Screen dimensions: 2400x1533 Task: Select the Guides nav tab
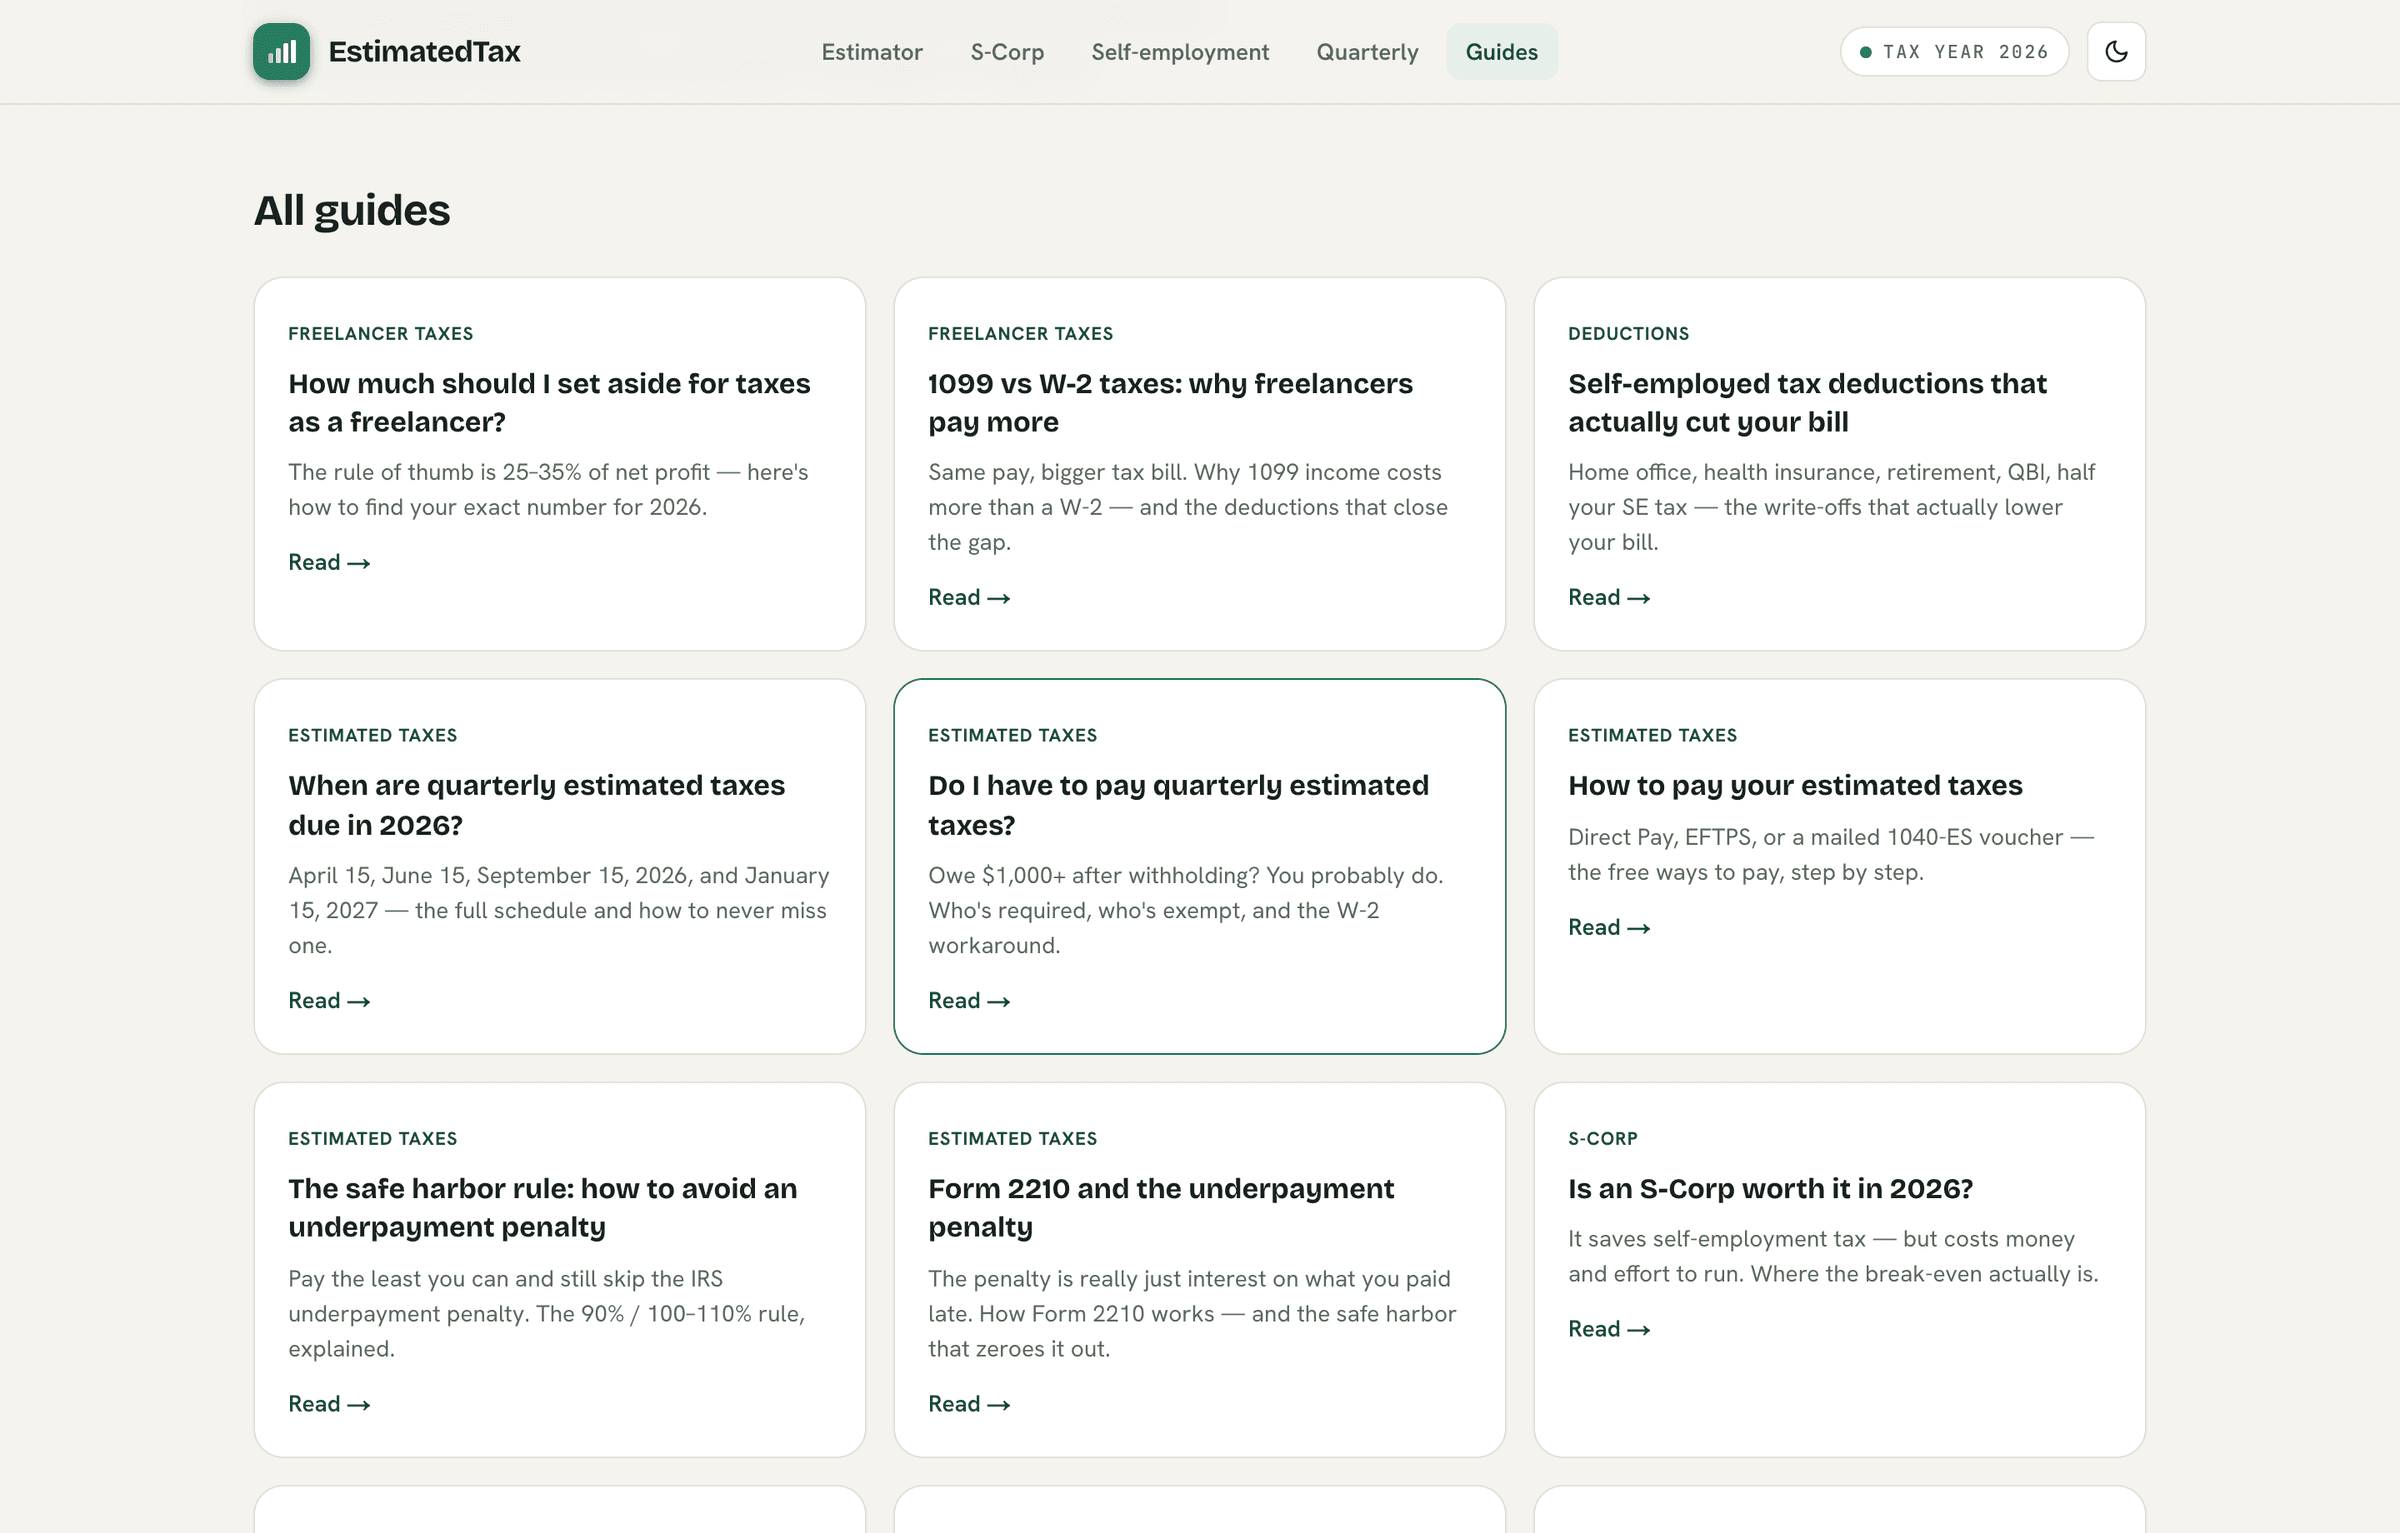pyautogui.click(x=1501, y=52)
